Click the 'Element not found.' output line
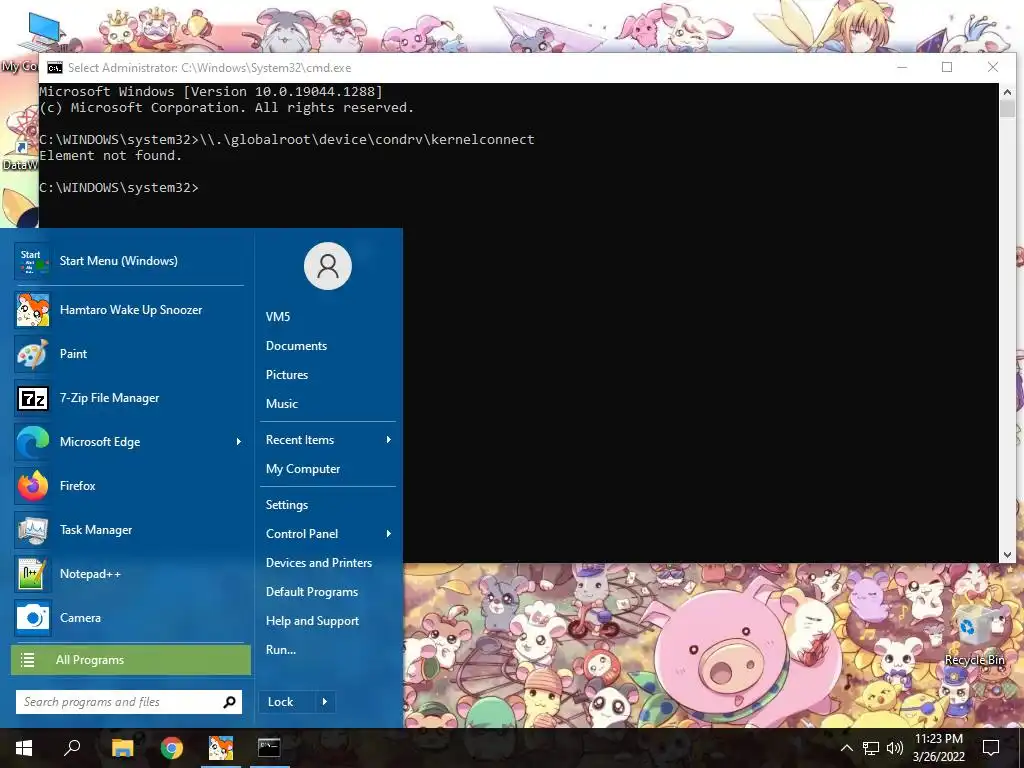This screenshot has height=768, width=1024. [x=110, y=155]
